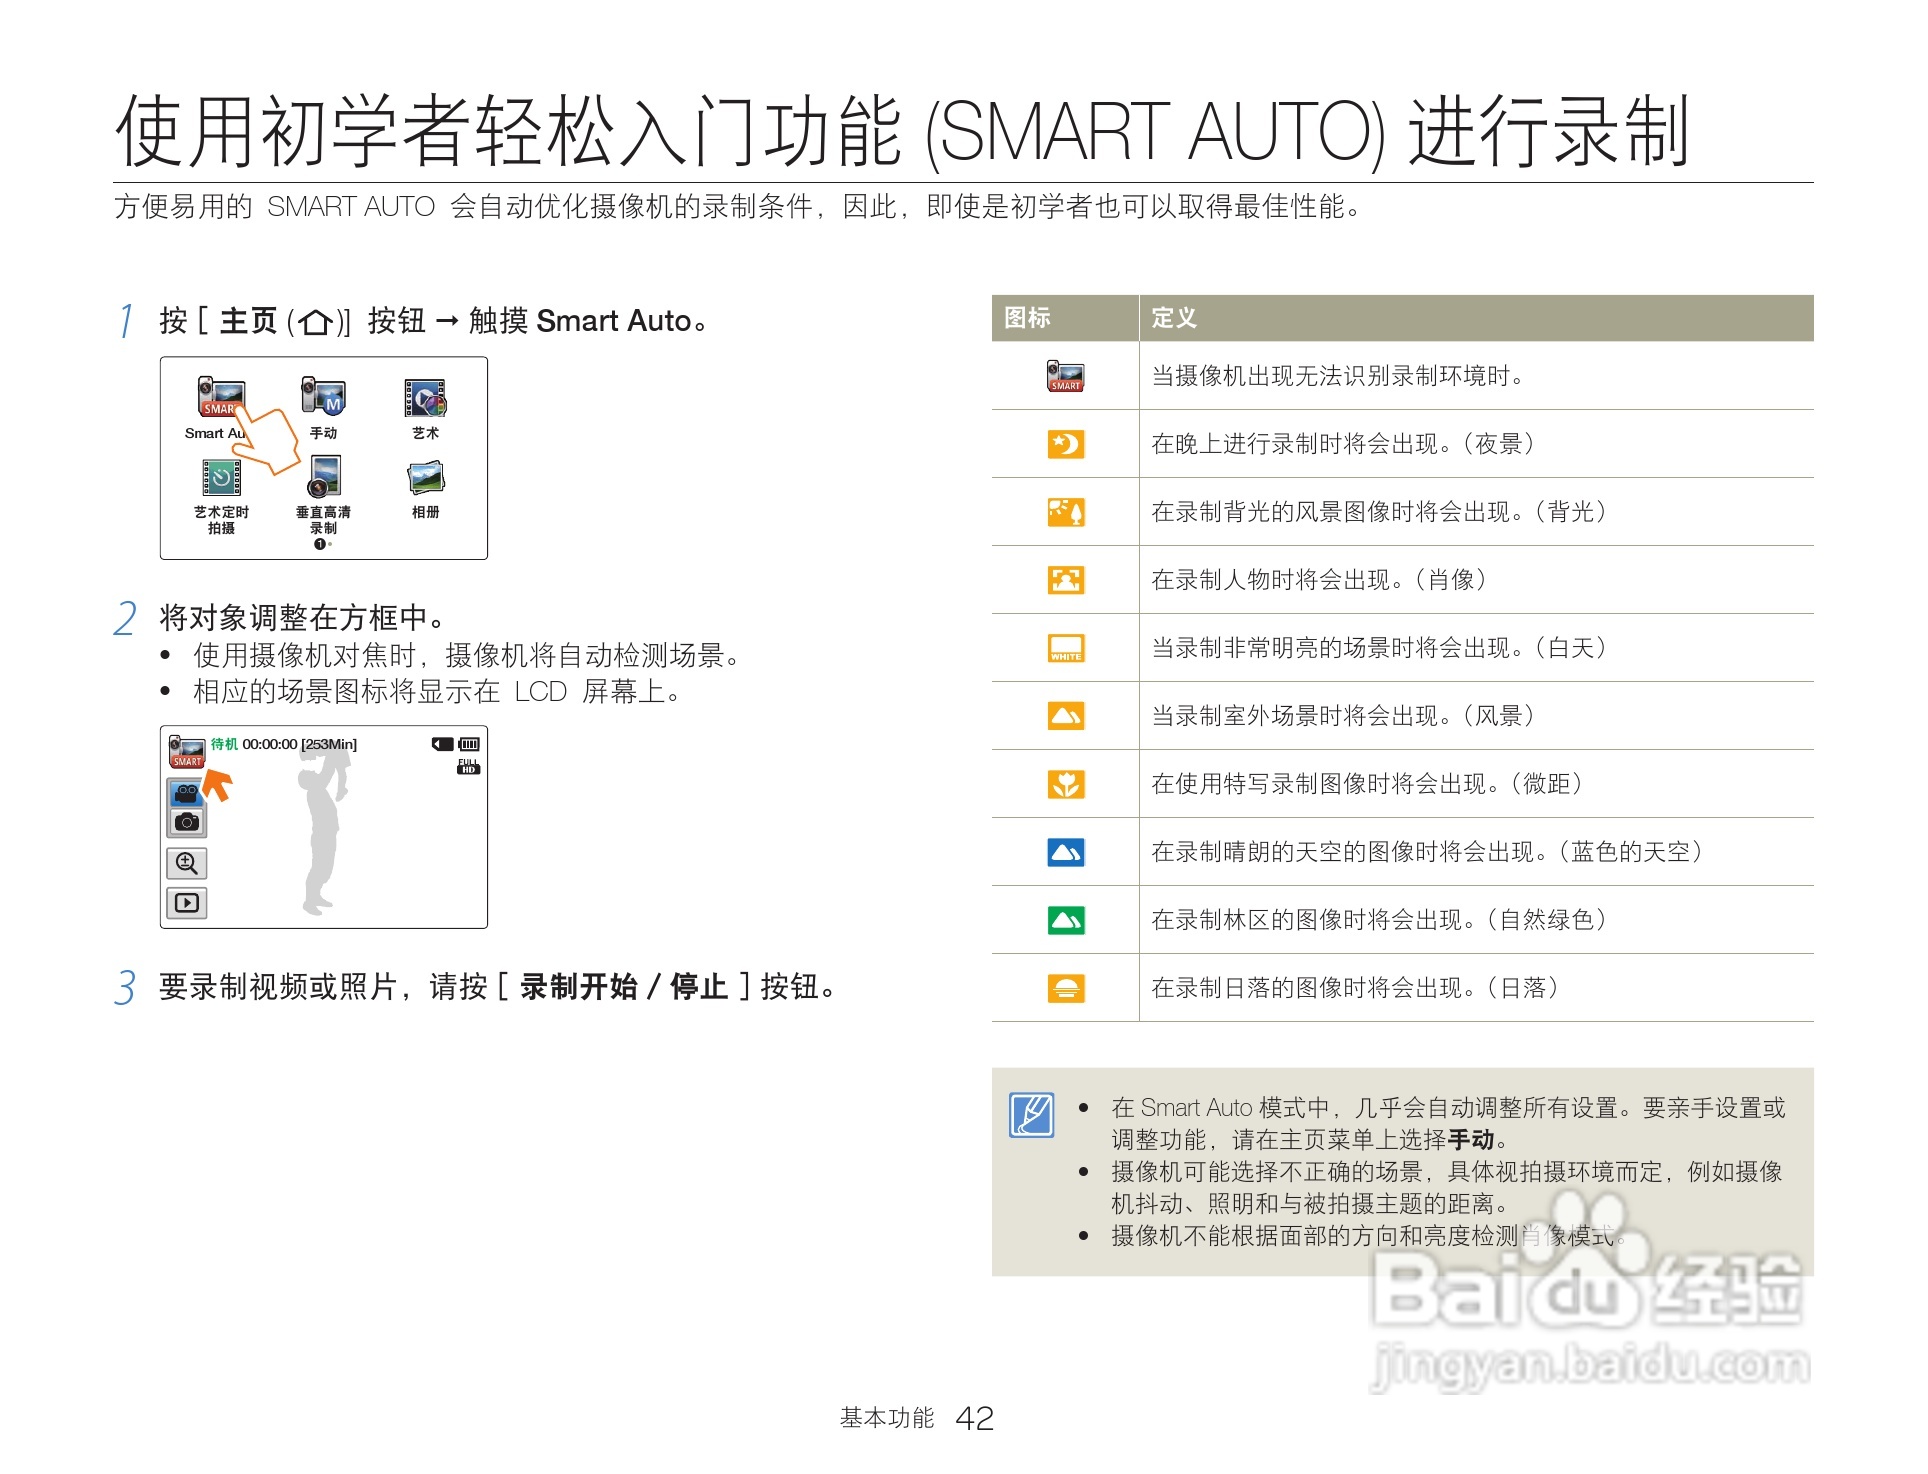Open the 相册 (Album) icon
The height and width of the screenshot is (1474, 1928).
coord(425,478)
